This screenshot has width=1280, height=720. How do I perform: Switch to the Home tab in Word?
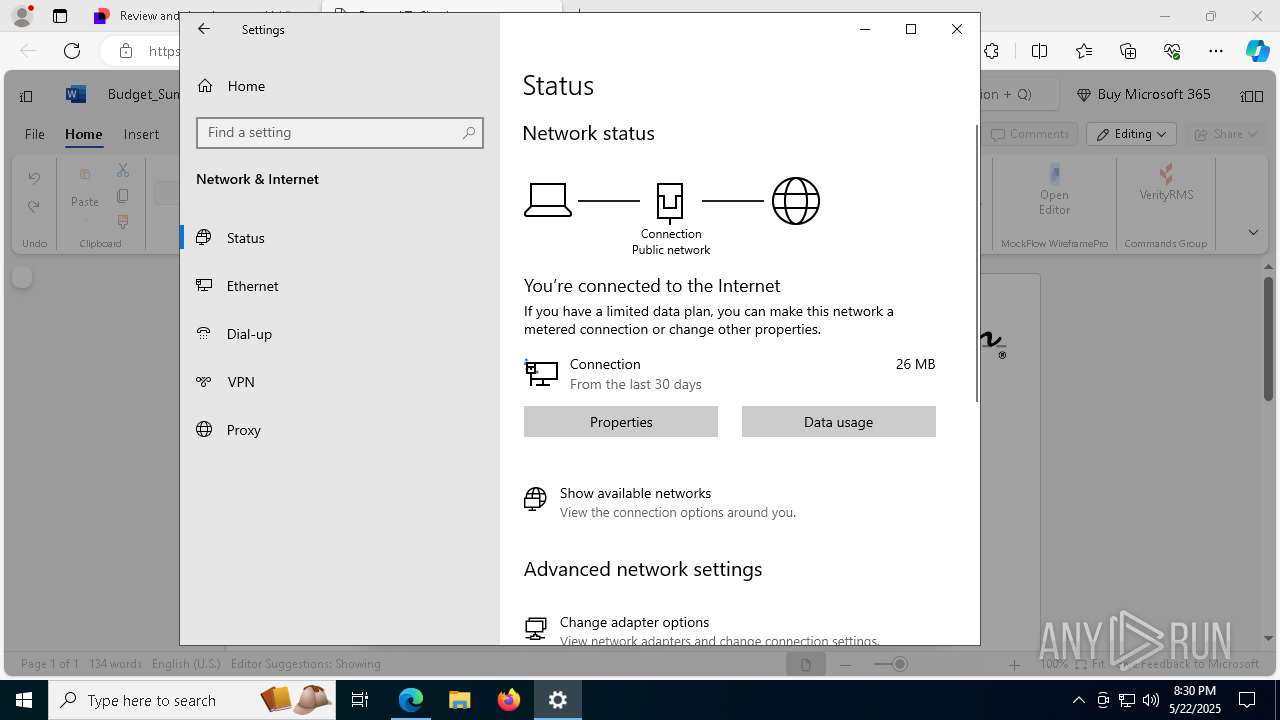click(84, 134)
